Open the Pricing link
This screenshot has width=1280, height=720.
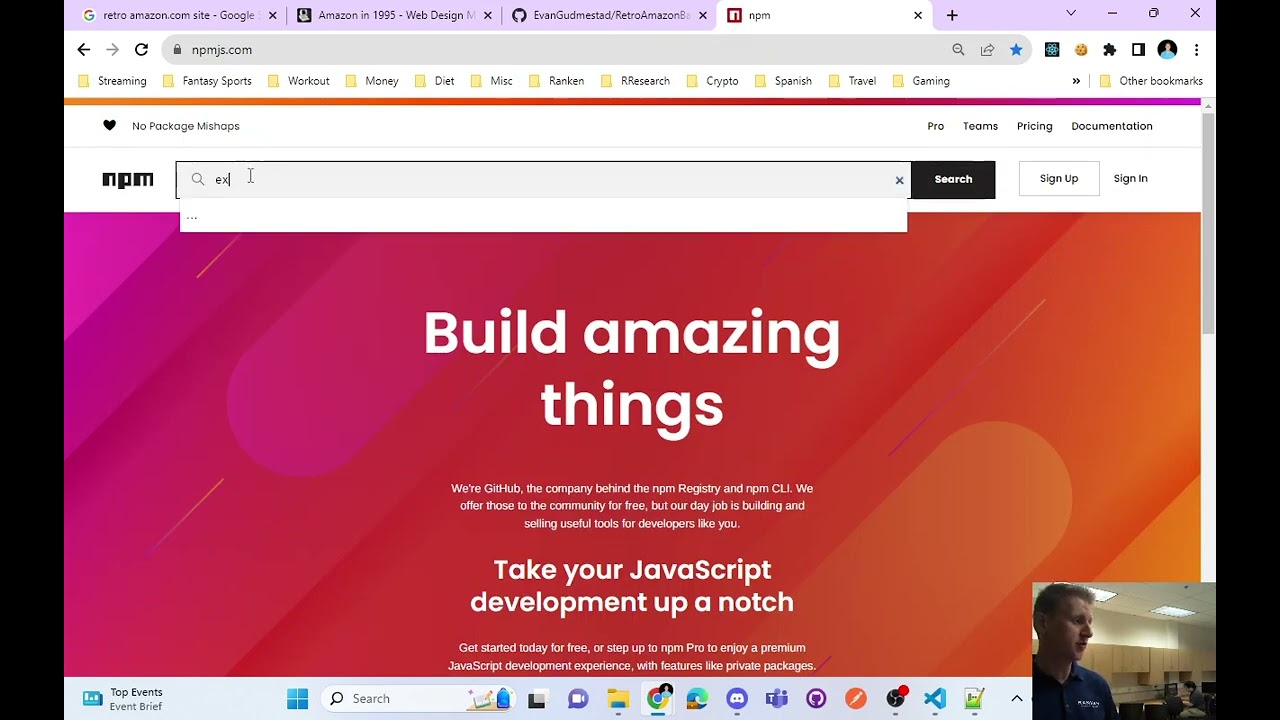[x=1035, y=126]
